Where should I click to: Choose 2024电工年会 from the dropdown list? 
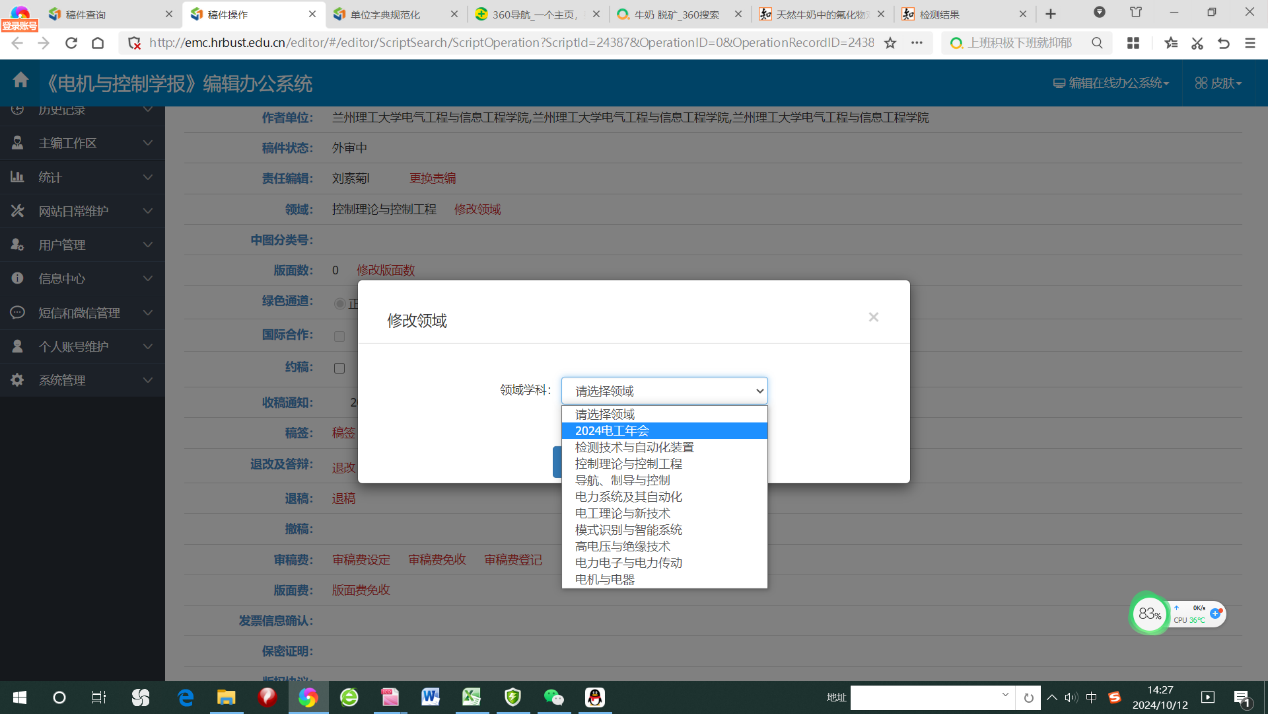coord(612,431)
